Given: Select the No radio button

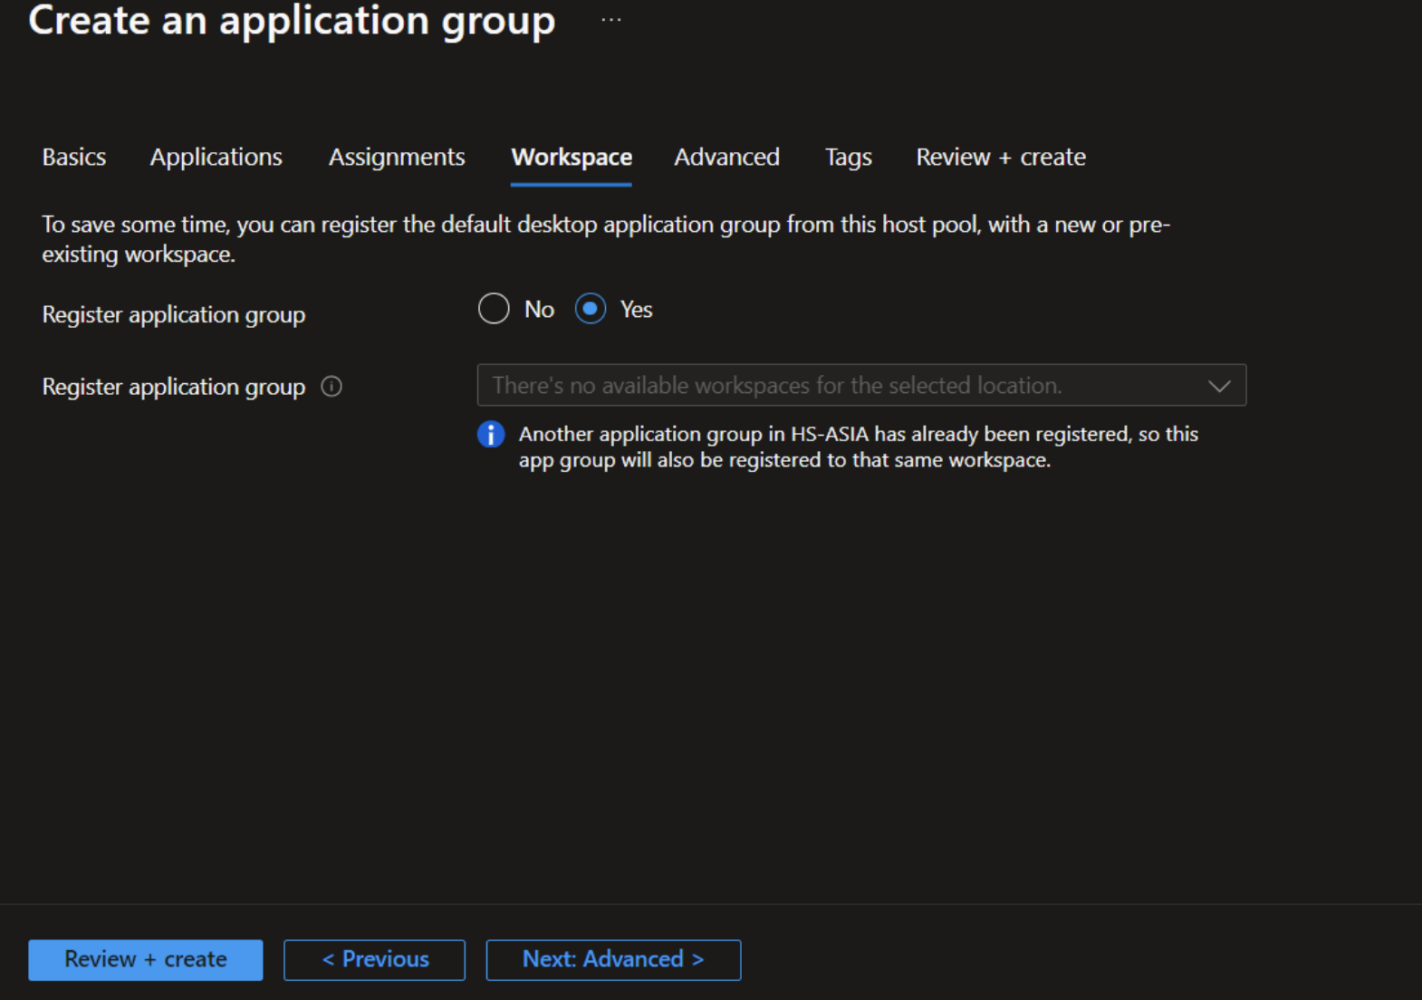Looking at the screenshot, I should click(x=493, y=309).
